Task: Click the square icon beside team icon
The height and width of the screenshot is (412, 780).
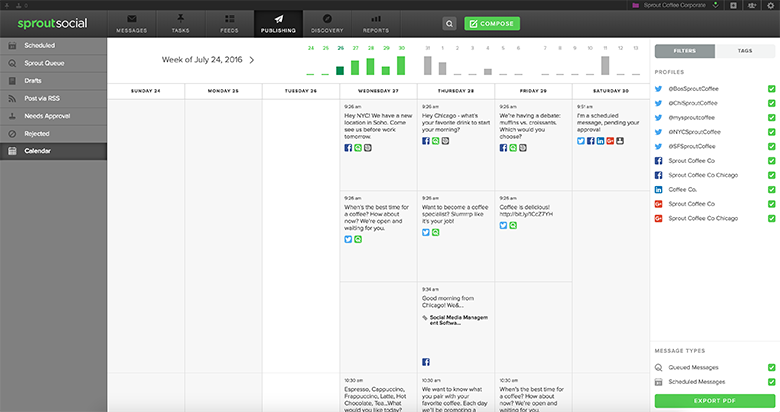Action: (x=733, y=5)
